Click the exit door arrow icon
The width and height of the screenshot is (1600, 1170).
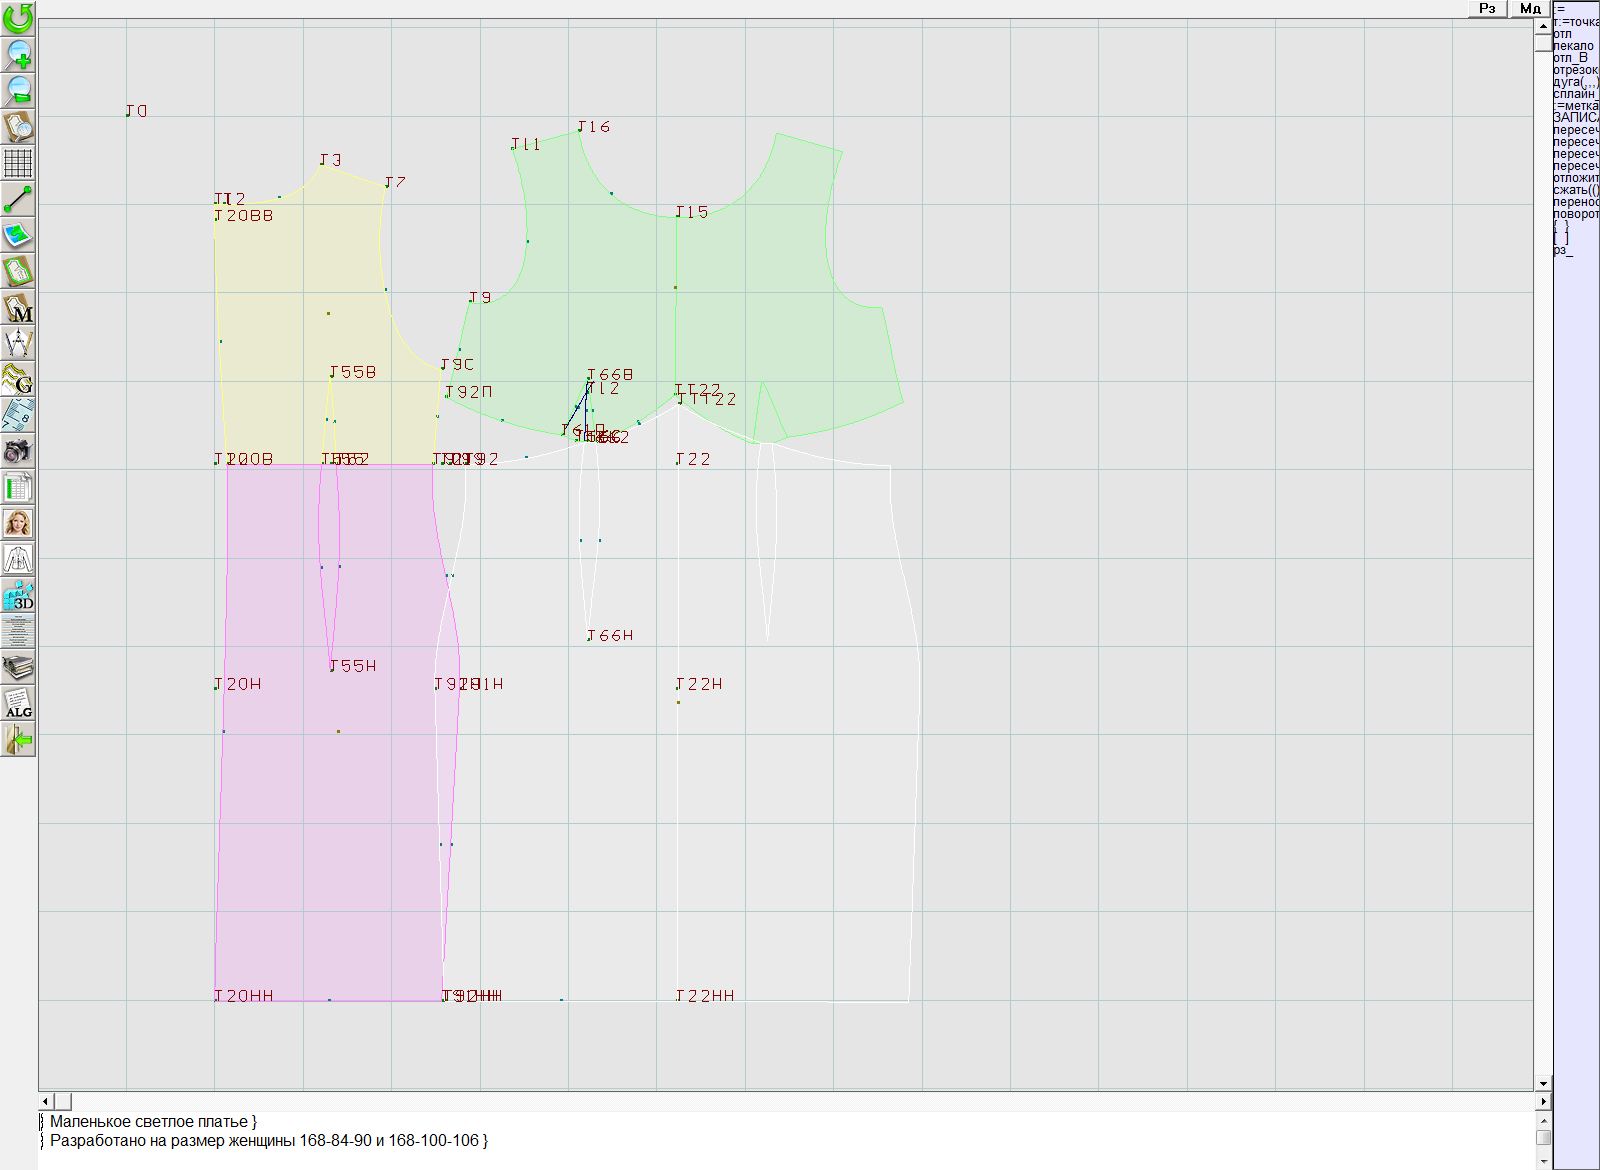coord(18,740)
